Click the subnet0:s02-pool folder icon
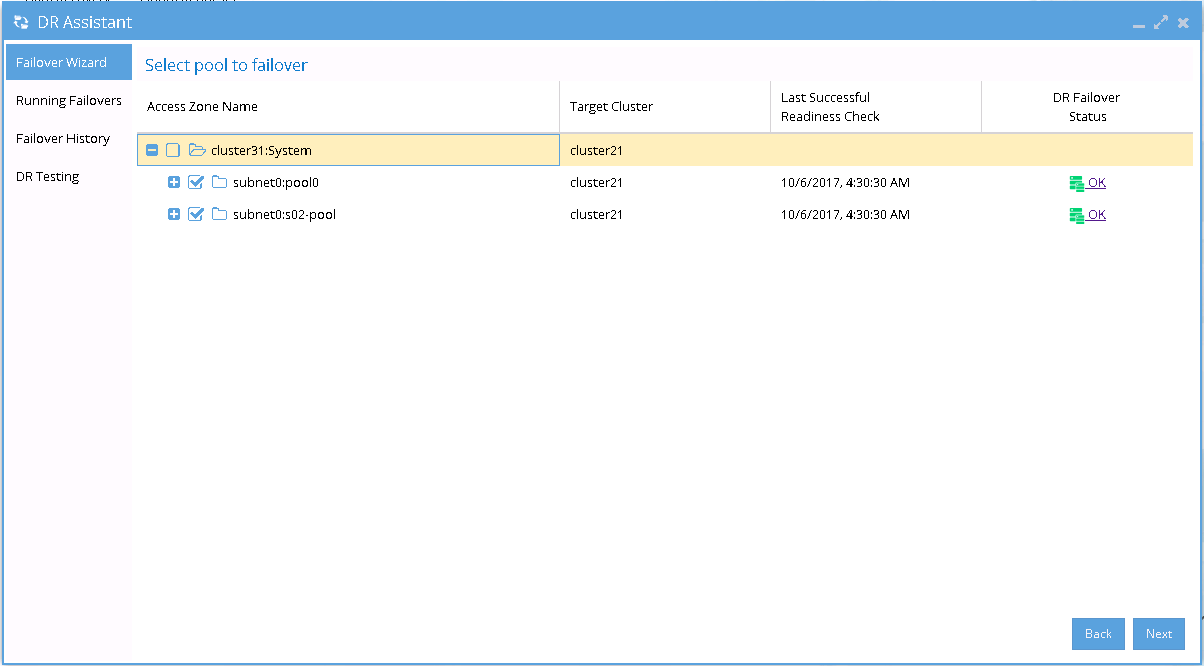This screenshot has width=1204, height=666. click(x=219, y=214)
